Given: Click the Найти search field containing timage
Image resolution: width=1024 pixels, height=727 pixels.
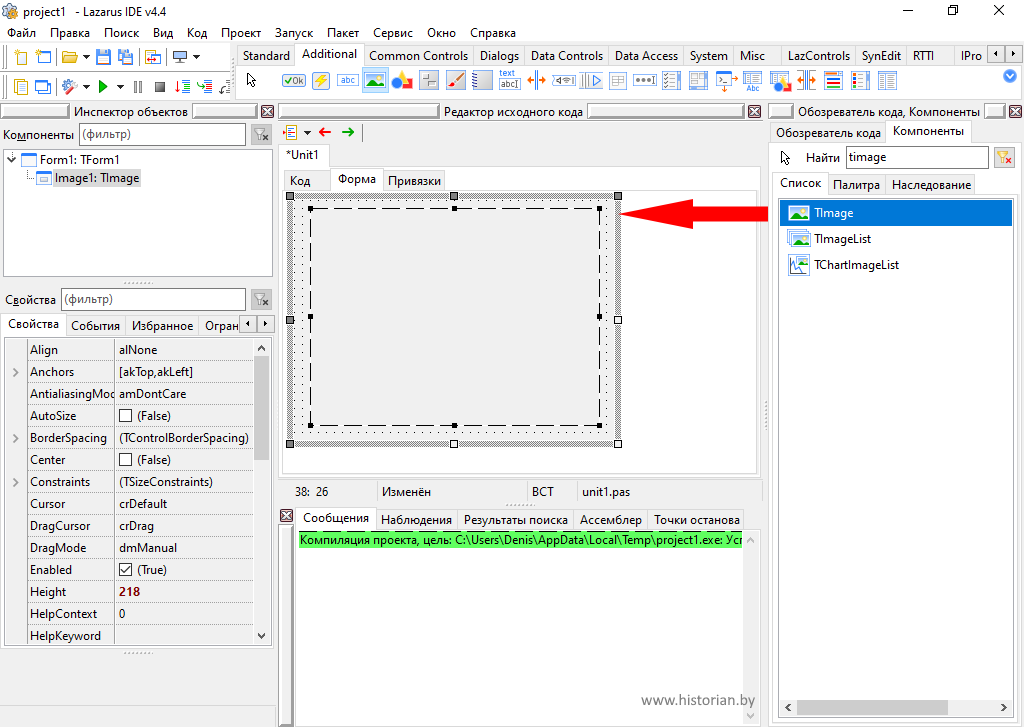Looking at the screenshot, I should pyautogui.click(x=916, y=157).
